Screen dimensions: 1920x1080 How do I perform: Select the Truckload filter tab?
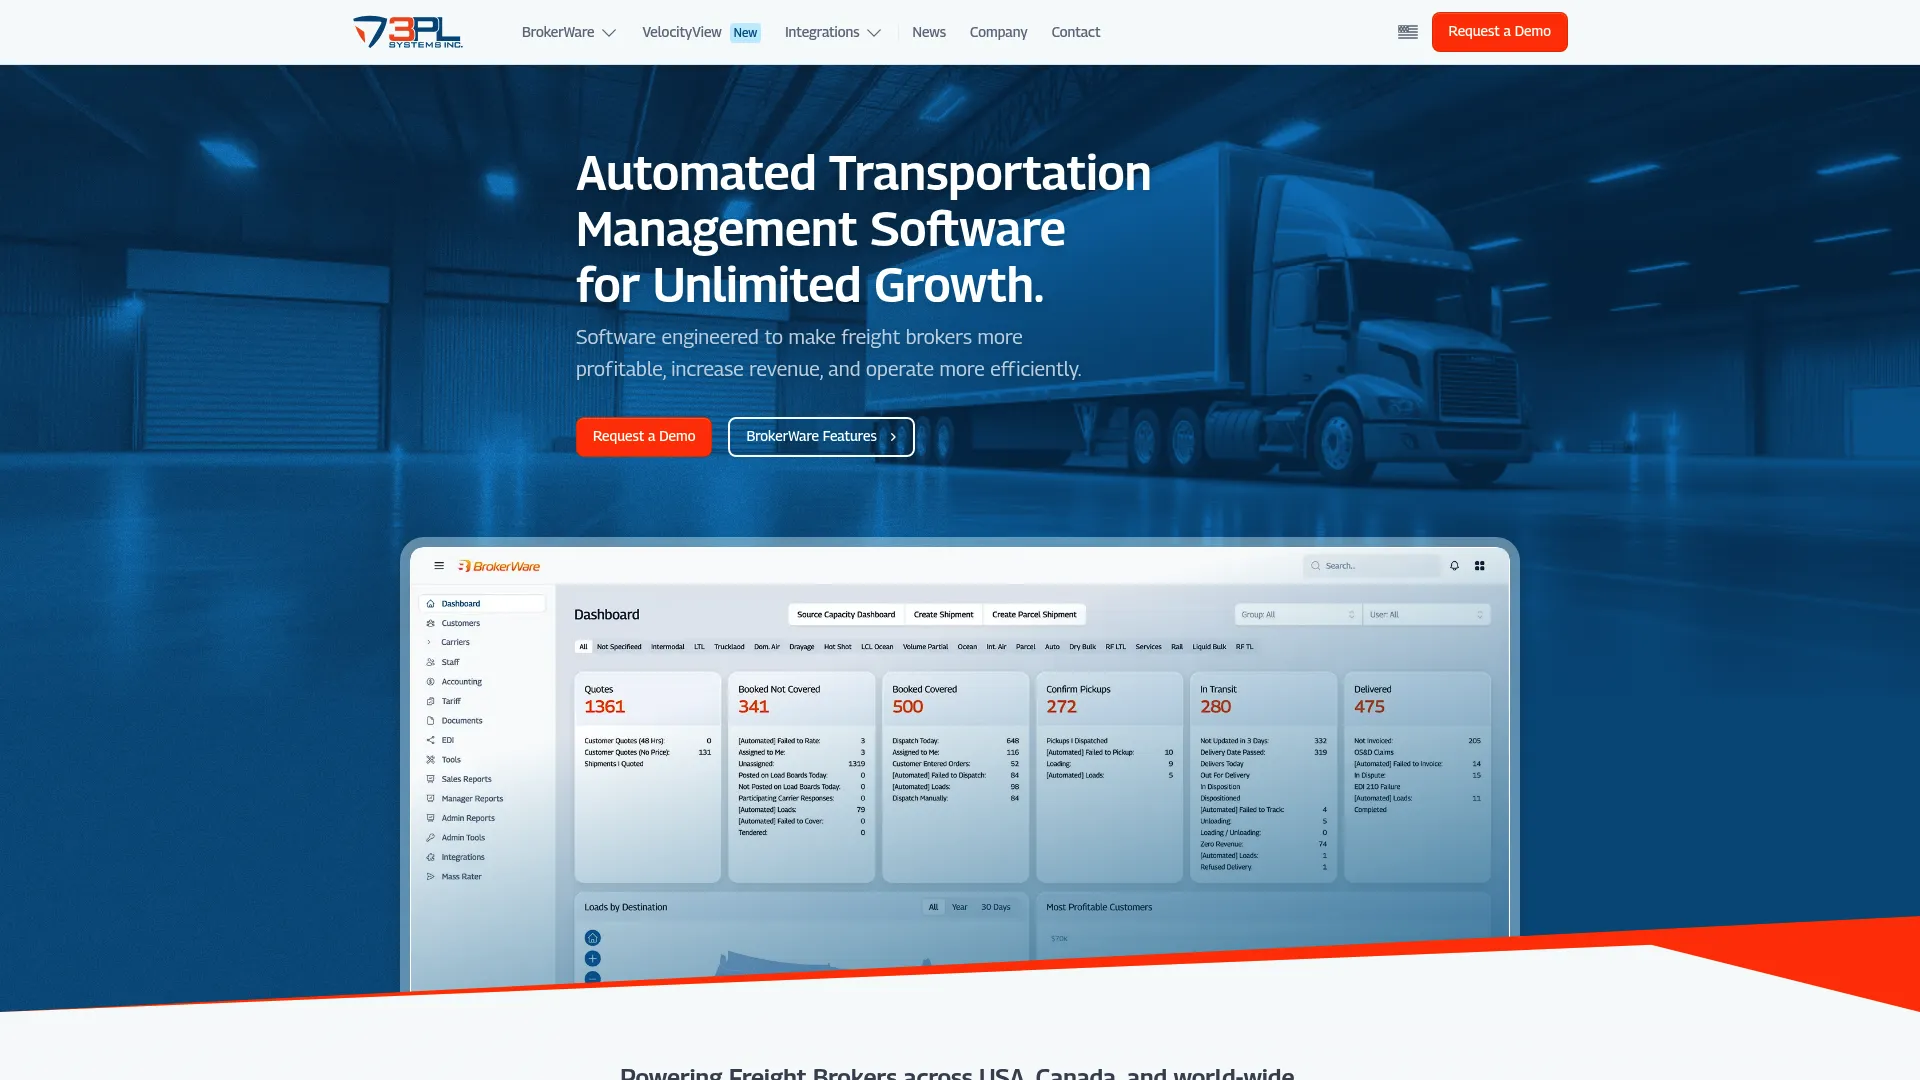729,647
